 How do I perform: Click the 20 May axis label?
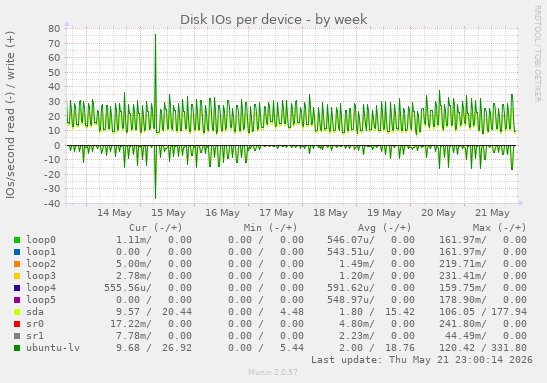(439, 213)
